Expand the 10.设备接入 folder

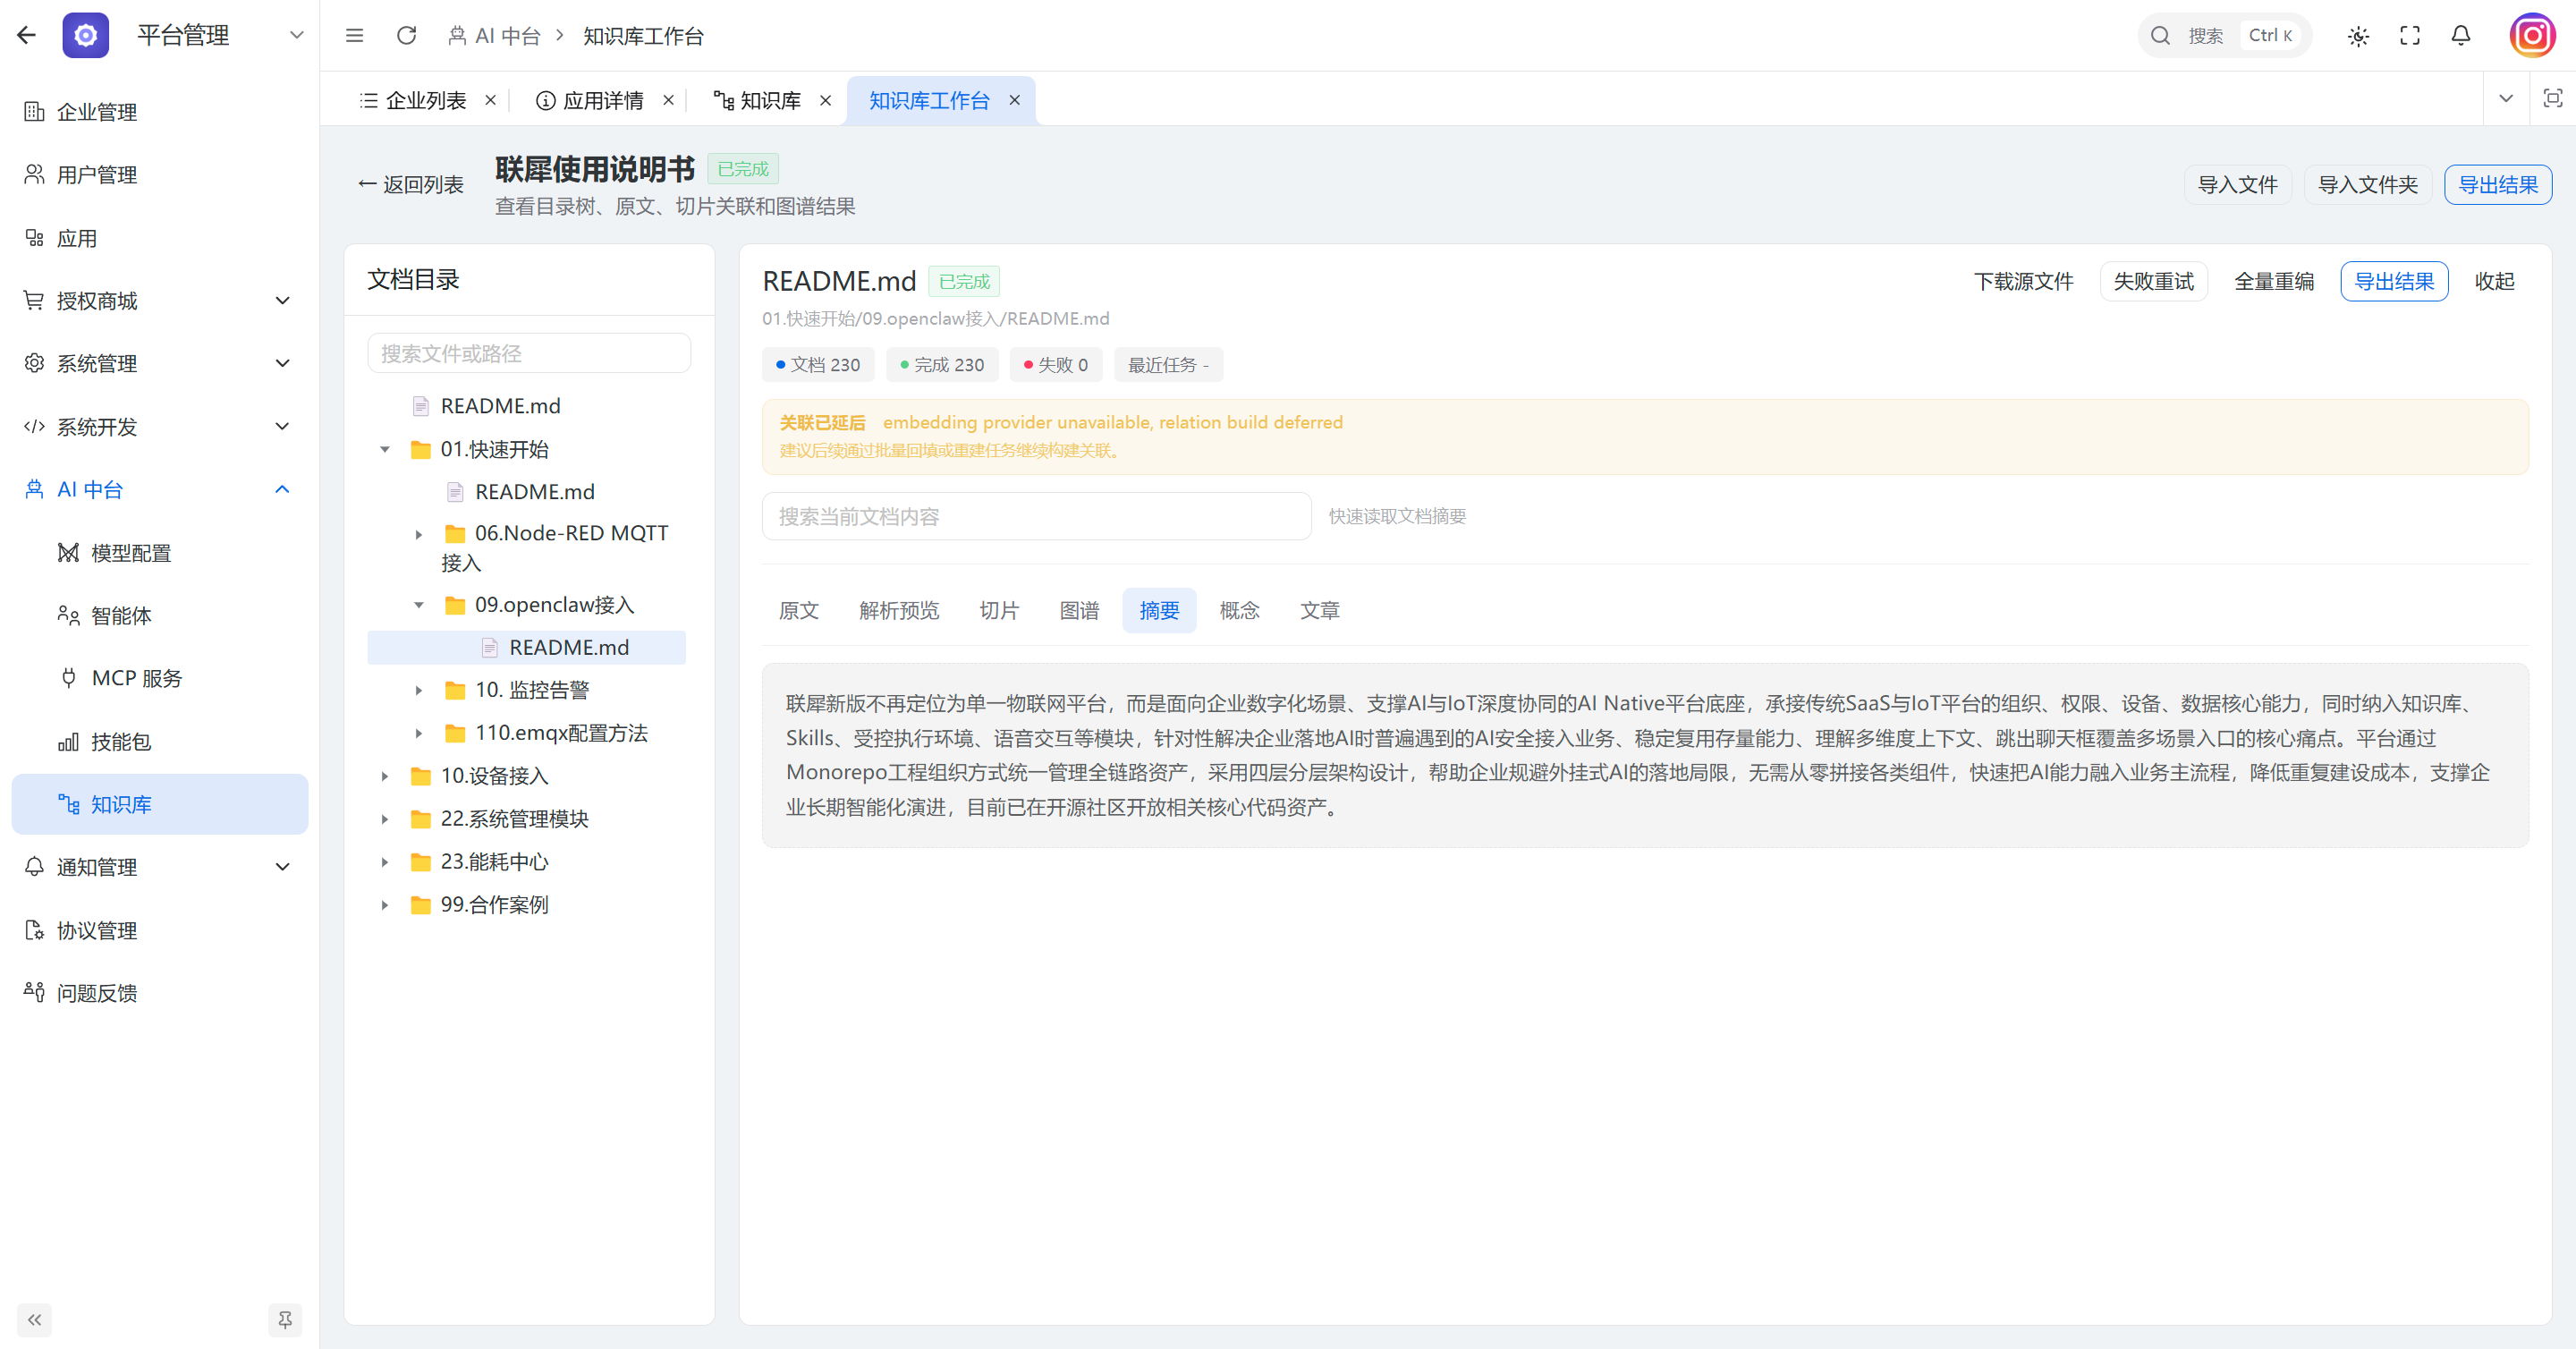coord(385,776)
